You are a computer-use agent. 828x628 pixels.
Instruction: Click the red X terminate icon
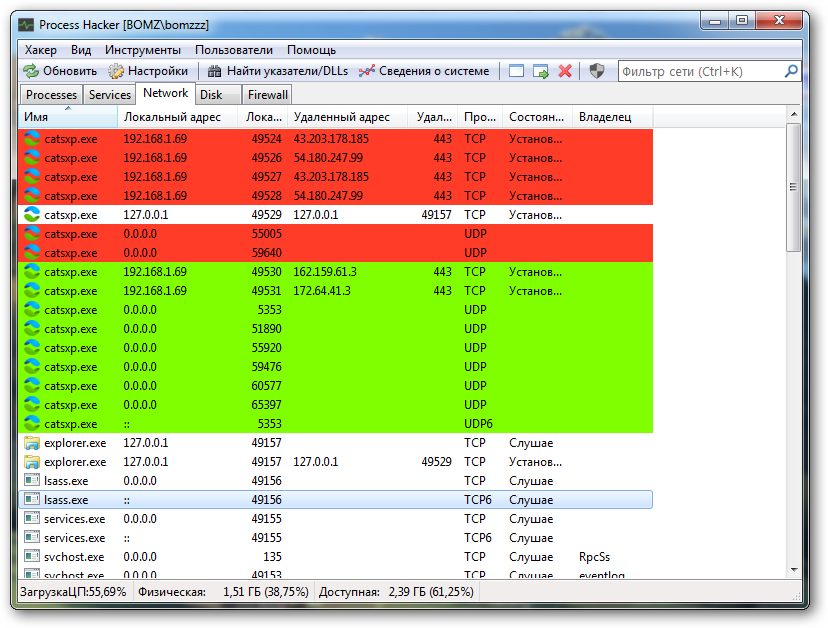pyautogui.click(x=565, y=71)
